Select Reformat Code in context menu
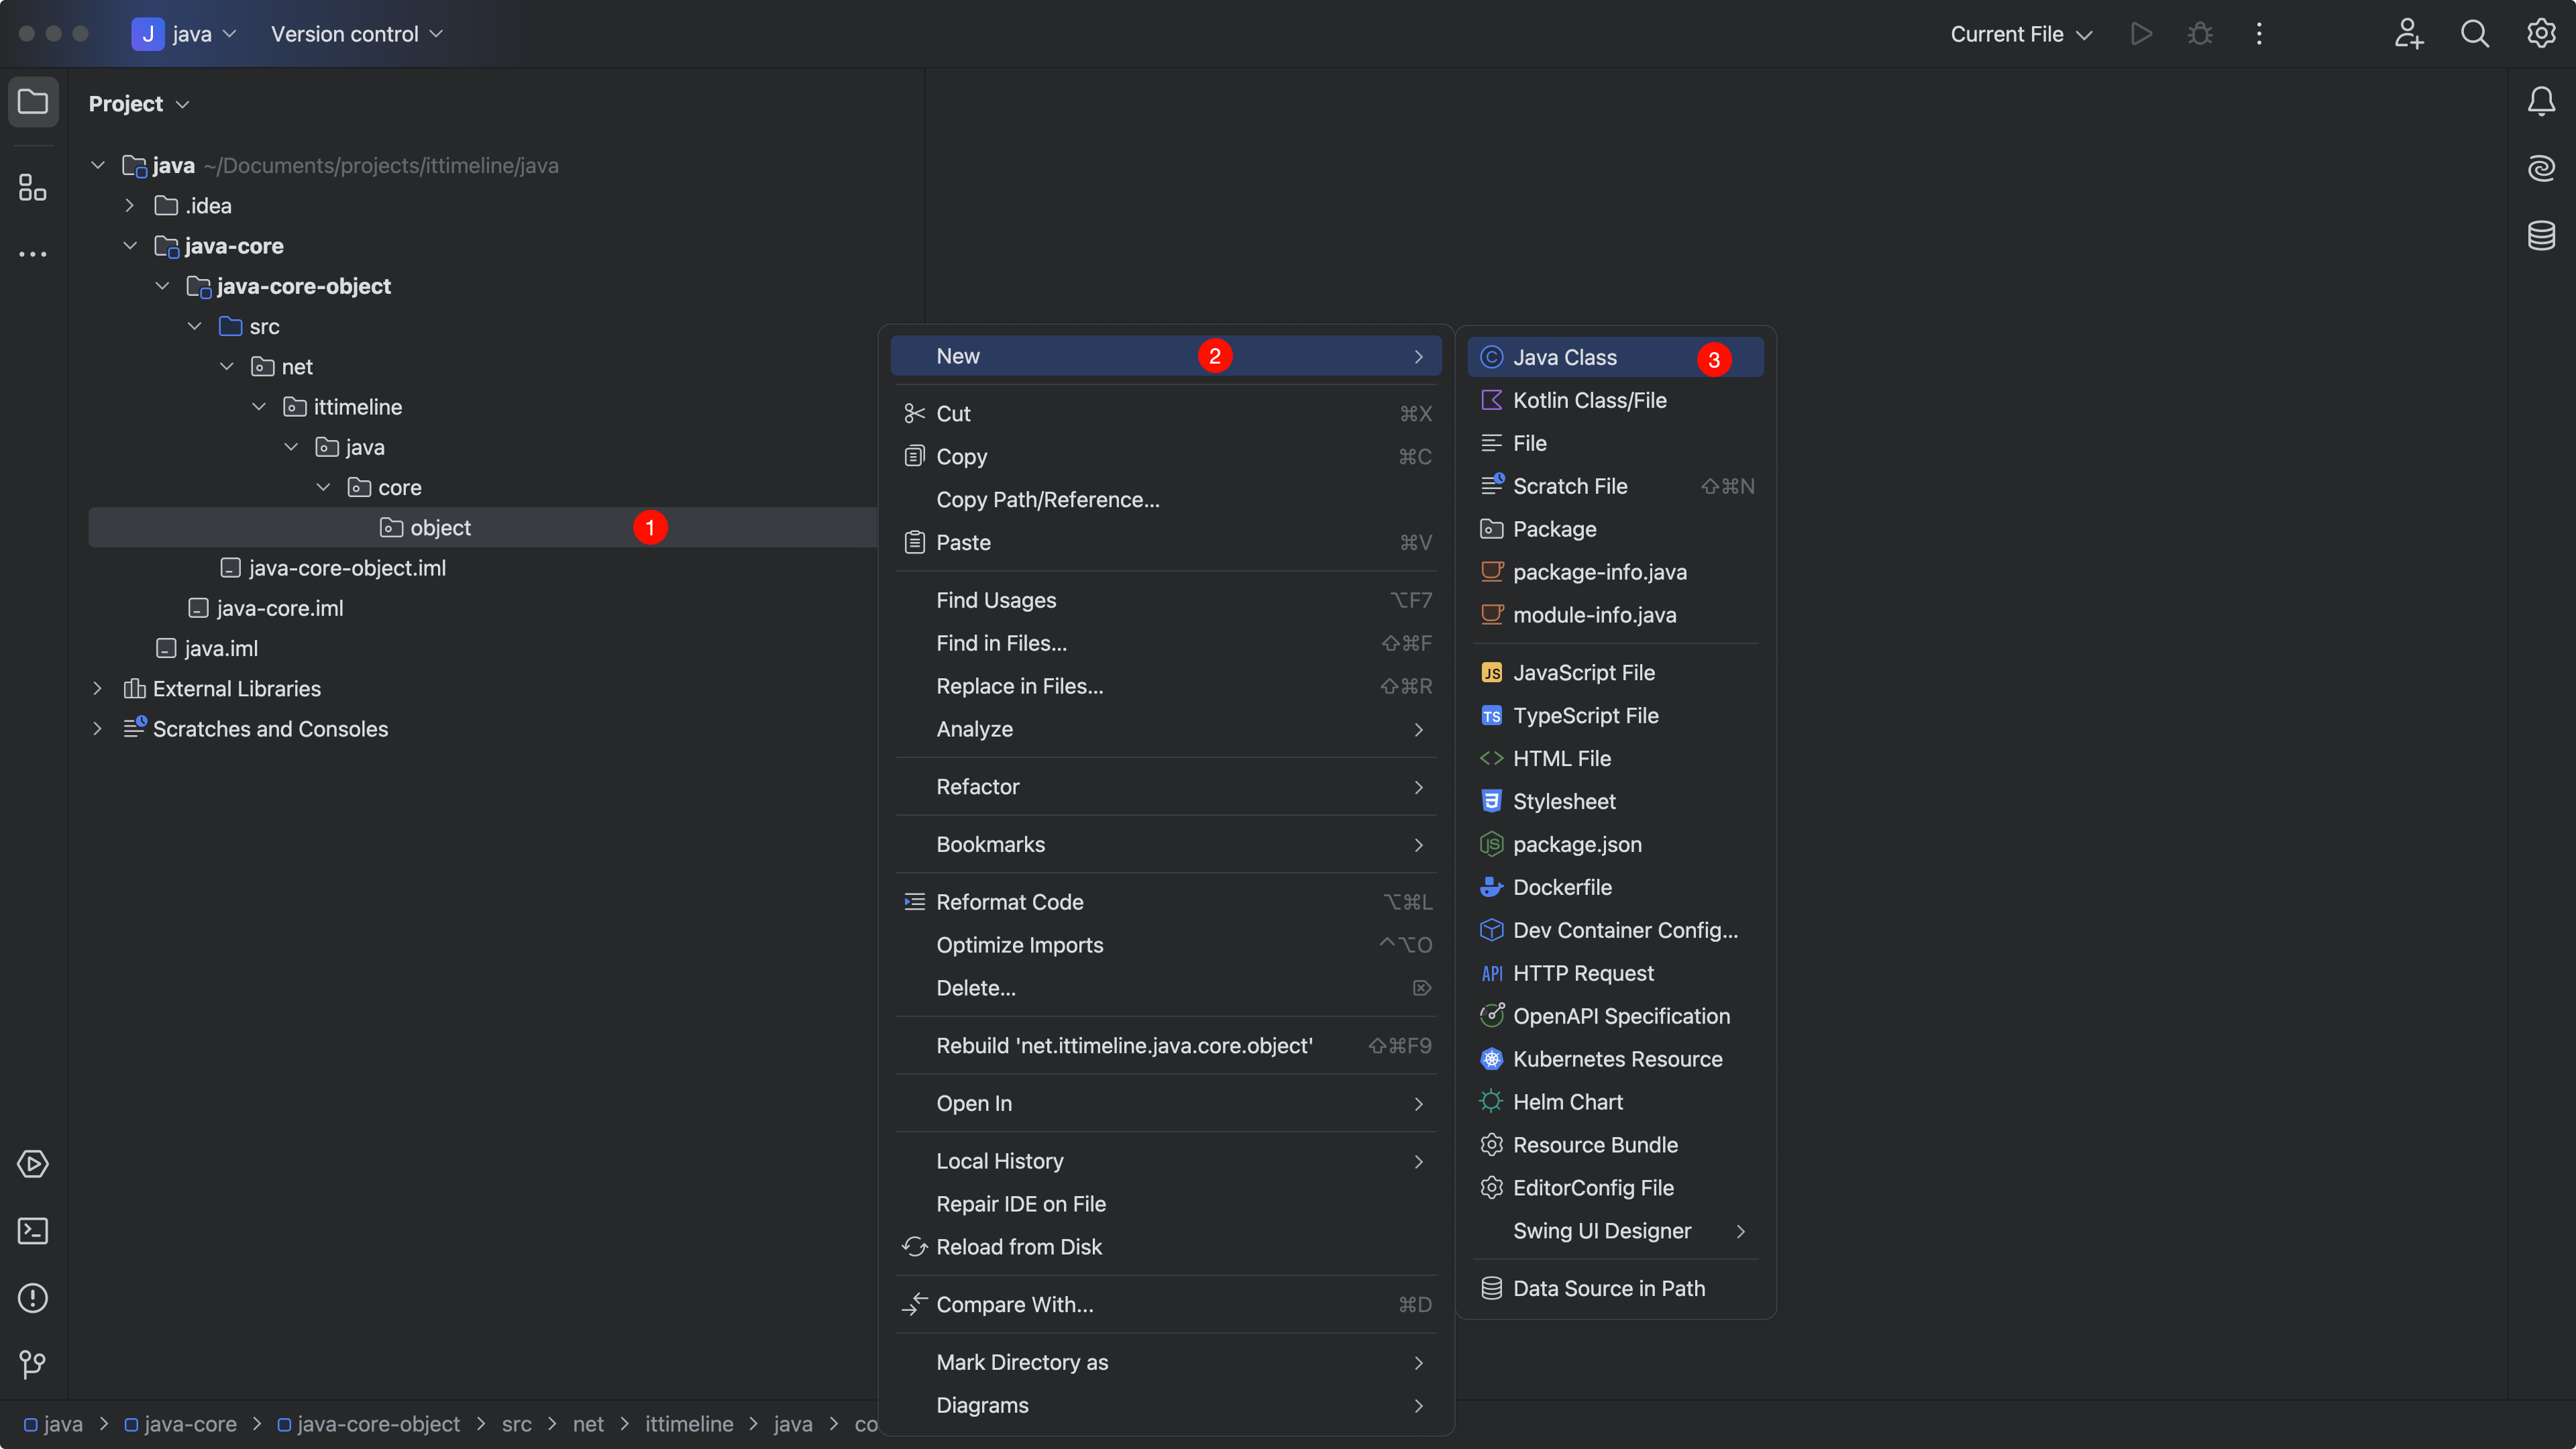This screenshot has width=2576, height=1449. click(x=1009, y=902)
